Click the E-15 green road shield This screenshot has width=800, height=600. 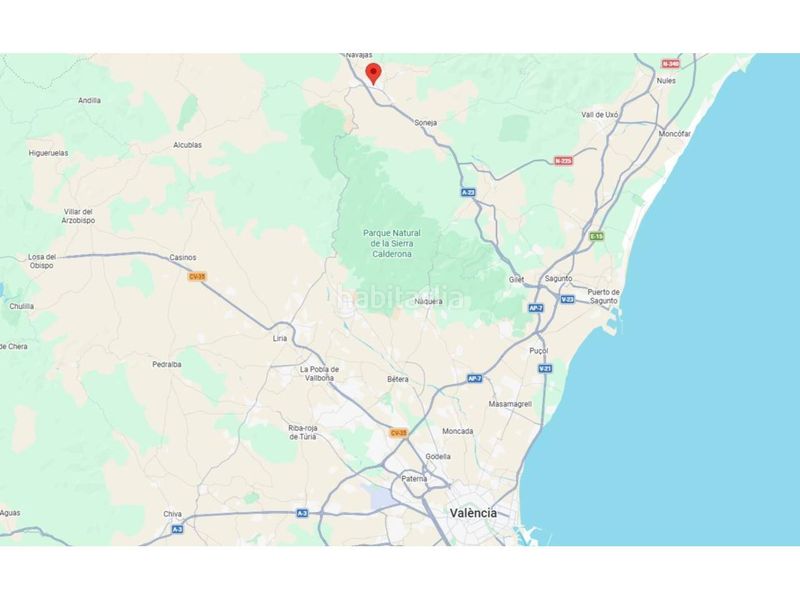[596, 236]
